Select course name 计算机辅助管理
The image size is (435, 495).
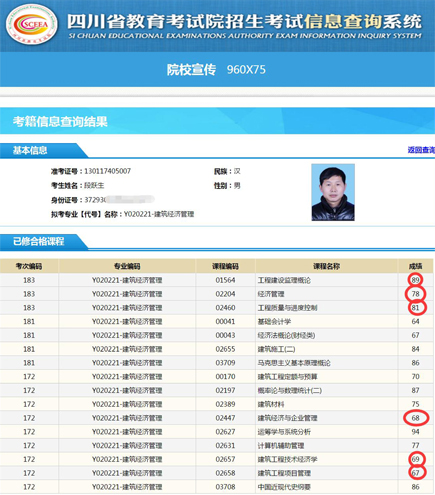(281, 446)
